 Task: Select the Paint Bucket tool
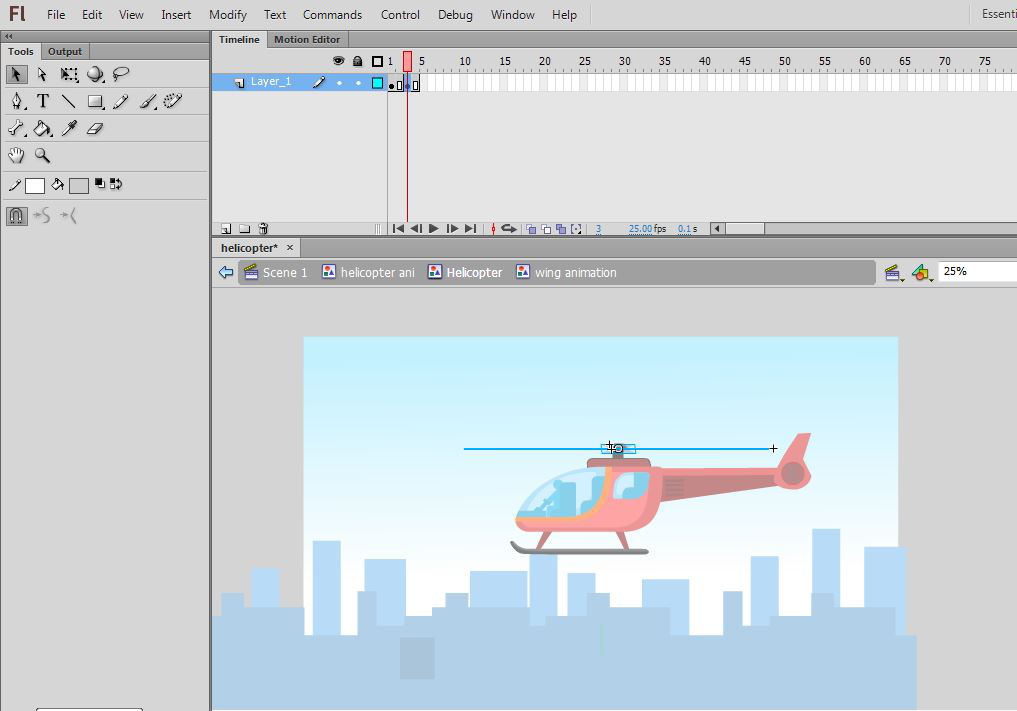click(43, 129)
